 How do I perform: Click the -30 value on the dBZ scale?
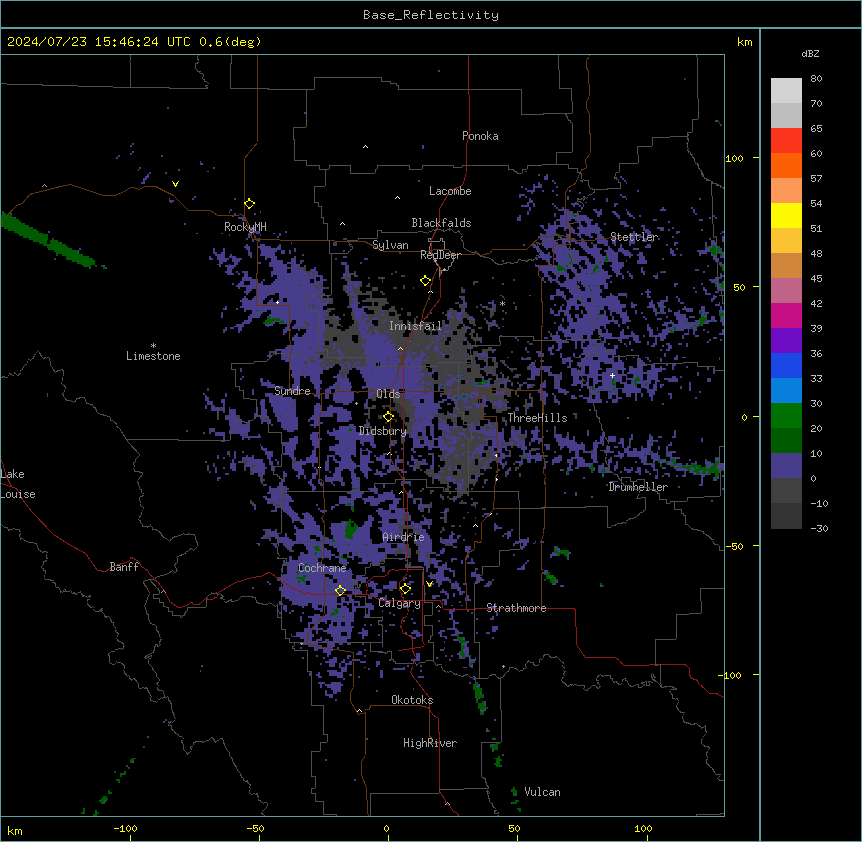tap(819, 528)
